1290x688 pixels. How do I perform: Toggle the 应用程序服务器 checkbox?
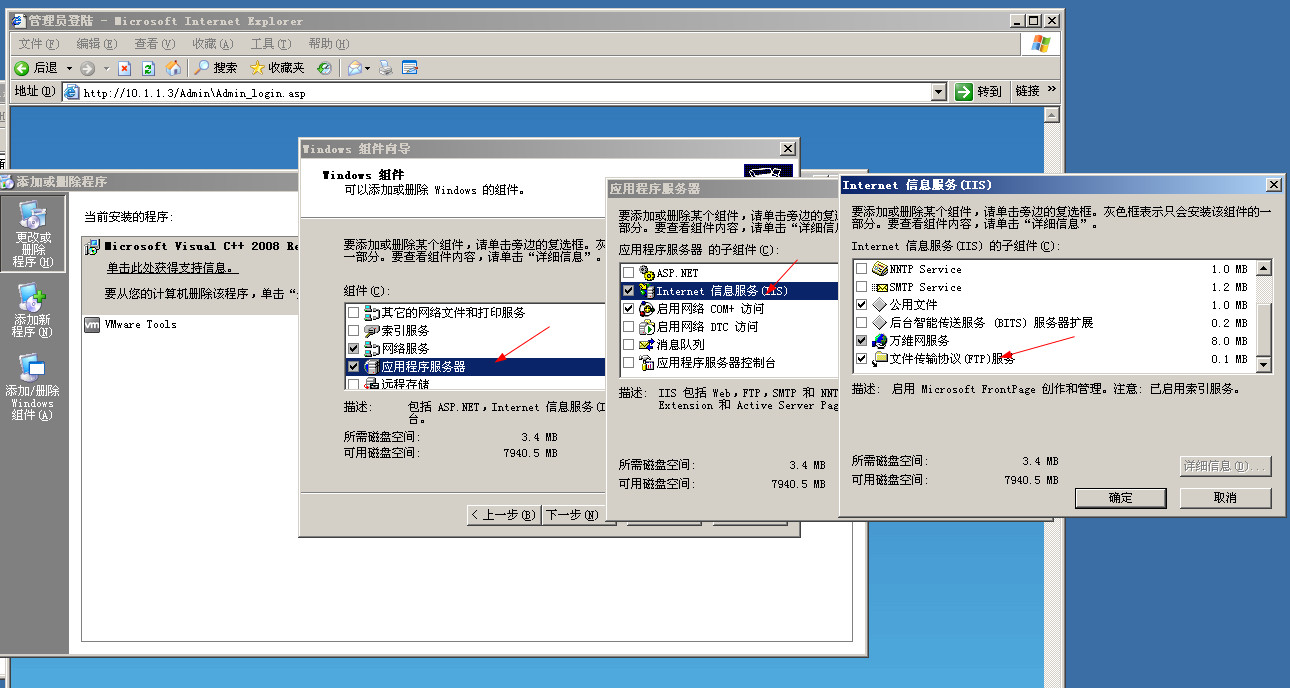[353, 366]
